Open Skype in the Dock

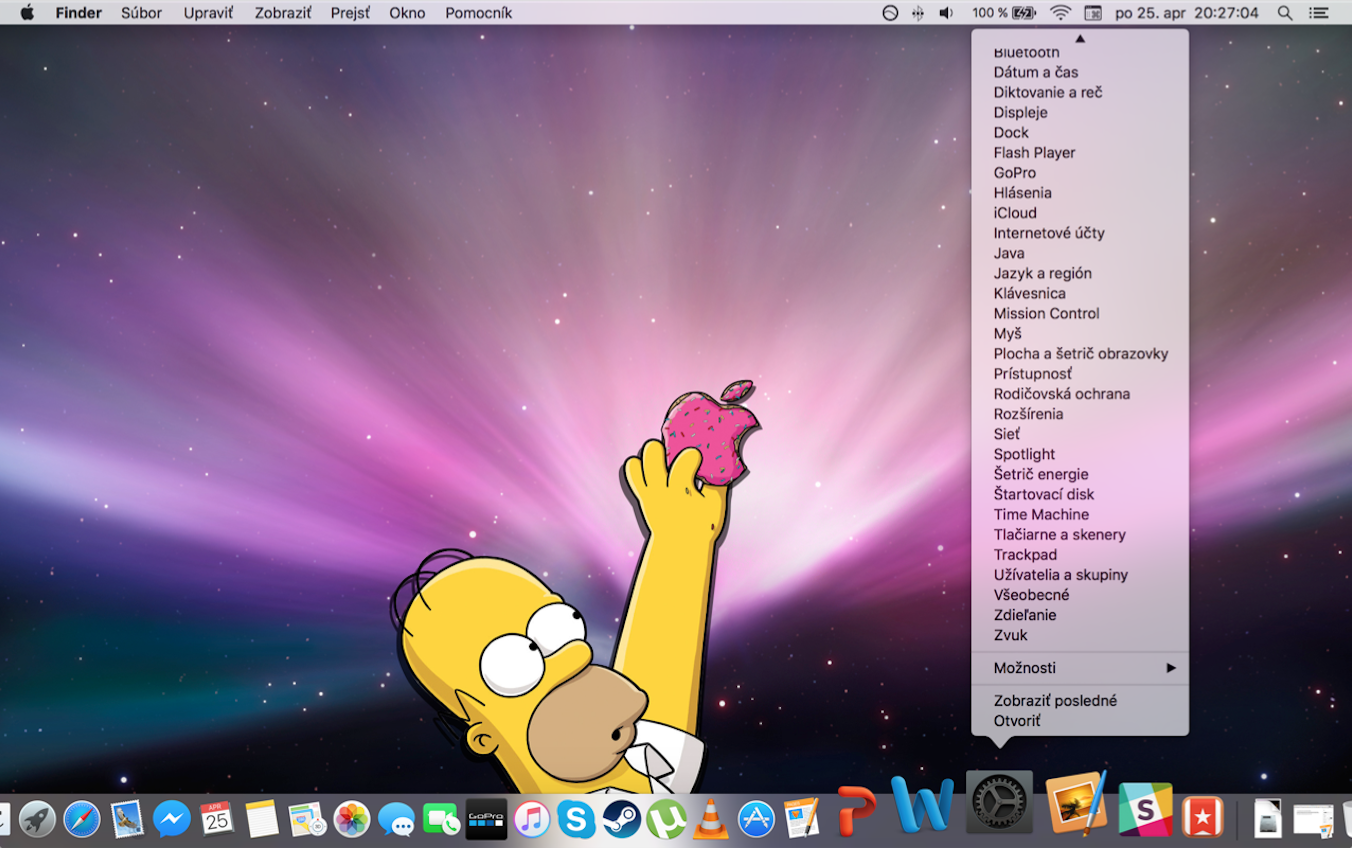click(x=576, y=819)
